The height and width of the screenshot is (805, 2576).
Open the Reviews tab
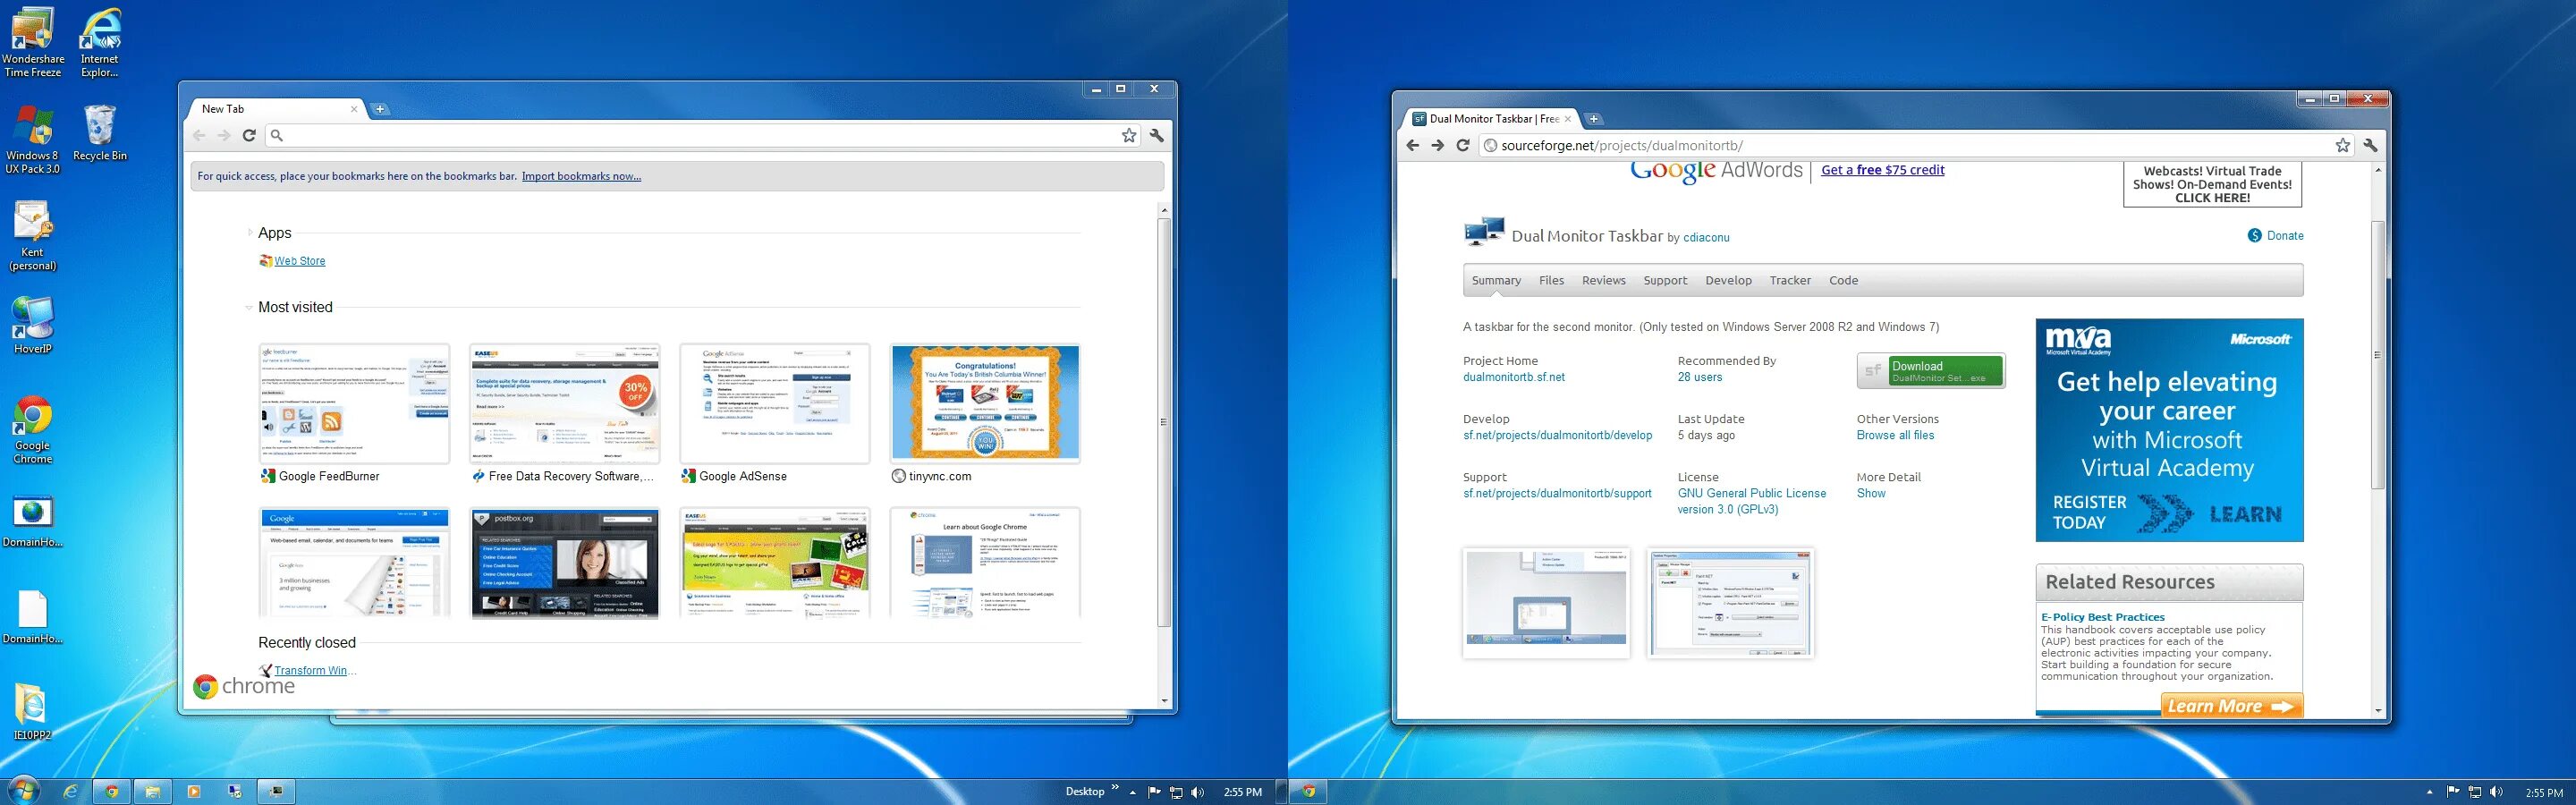click(1603, 281)
